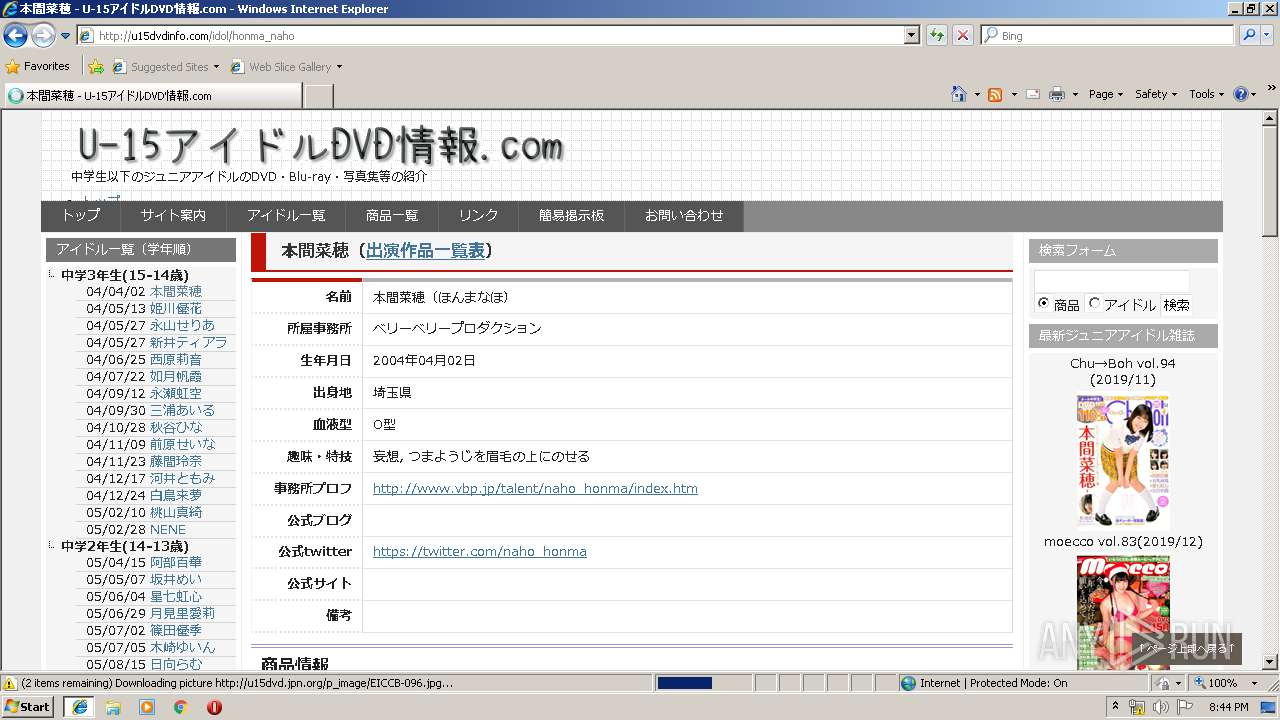Select the 商品 radio button
The width and height of the screenshot is (1280, 720).
coord(1043,303)
